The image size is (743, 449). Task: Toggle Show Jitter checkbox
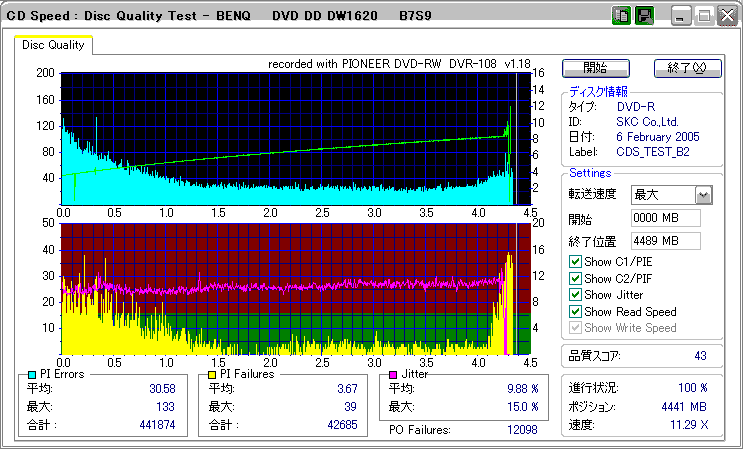point(575,295)
